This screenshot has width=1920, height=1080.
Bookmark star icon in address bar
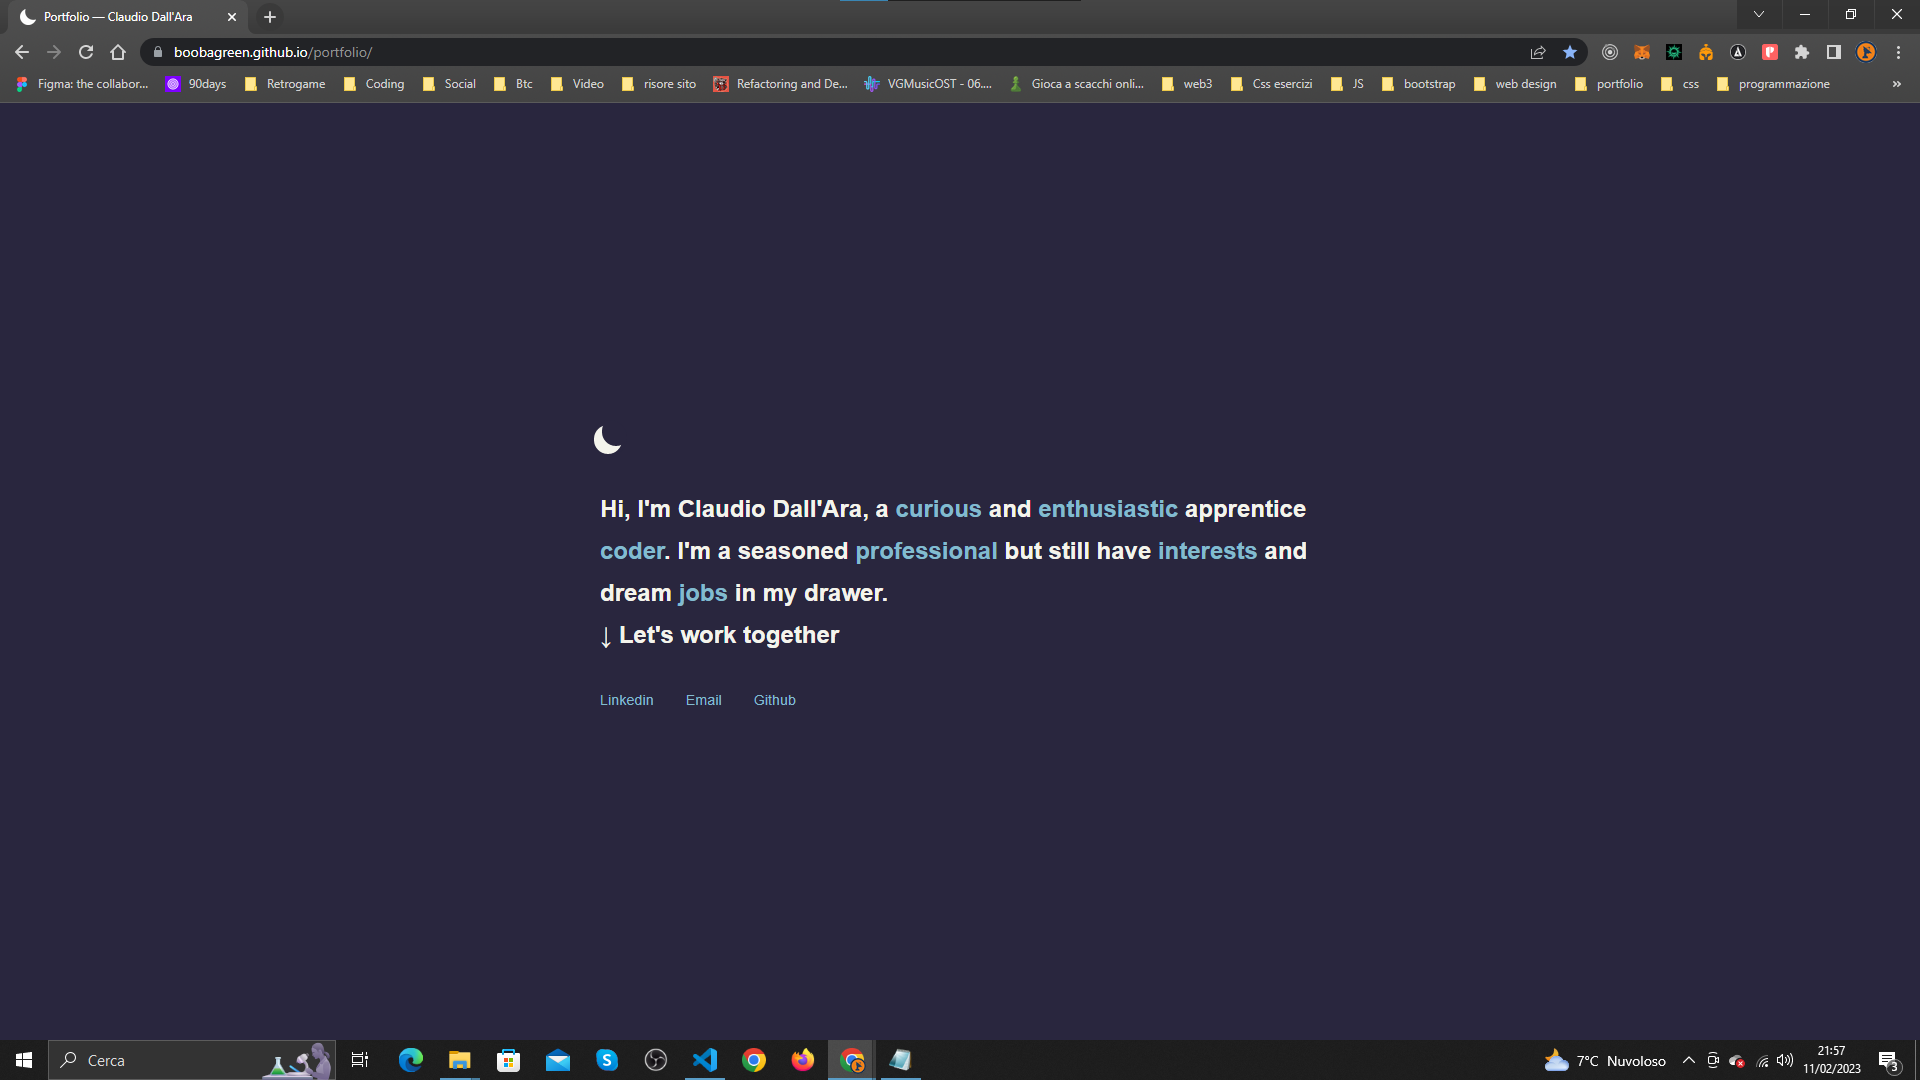[1570, 52]
